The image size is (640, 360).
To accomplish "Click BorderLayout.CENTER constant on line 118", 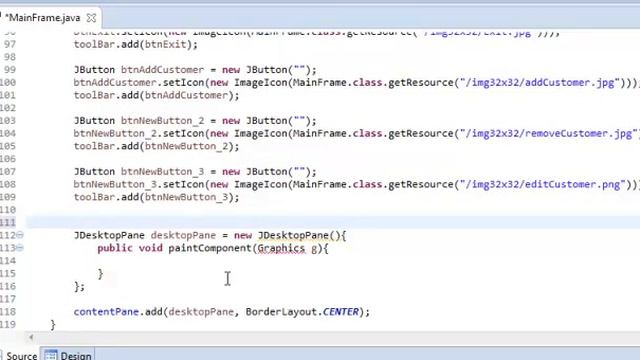I will point(302,312).
